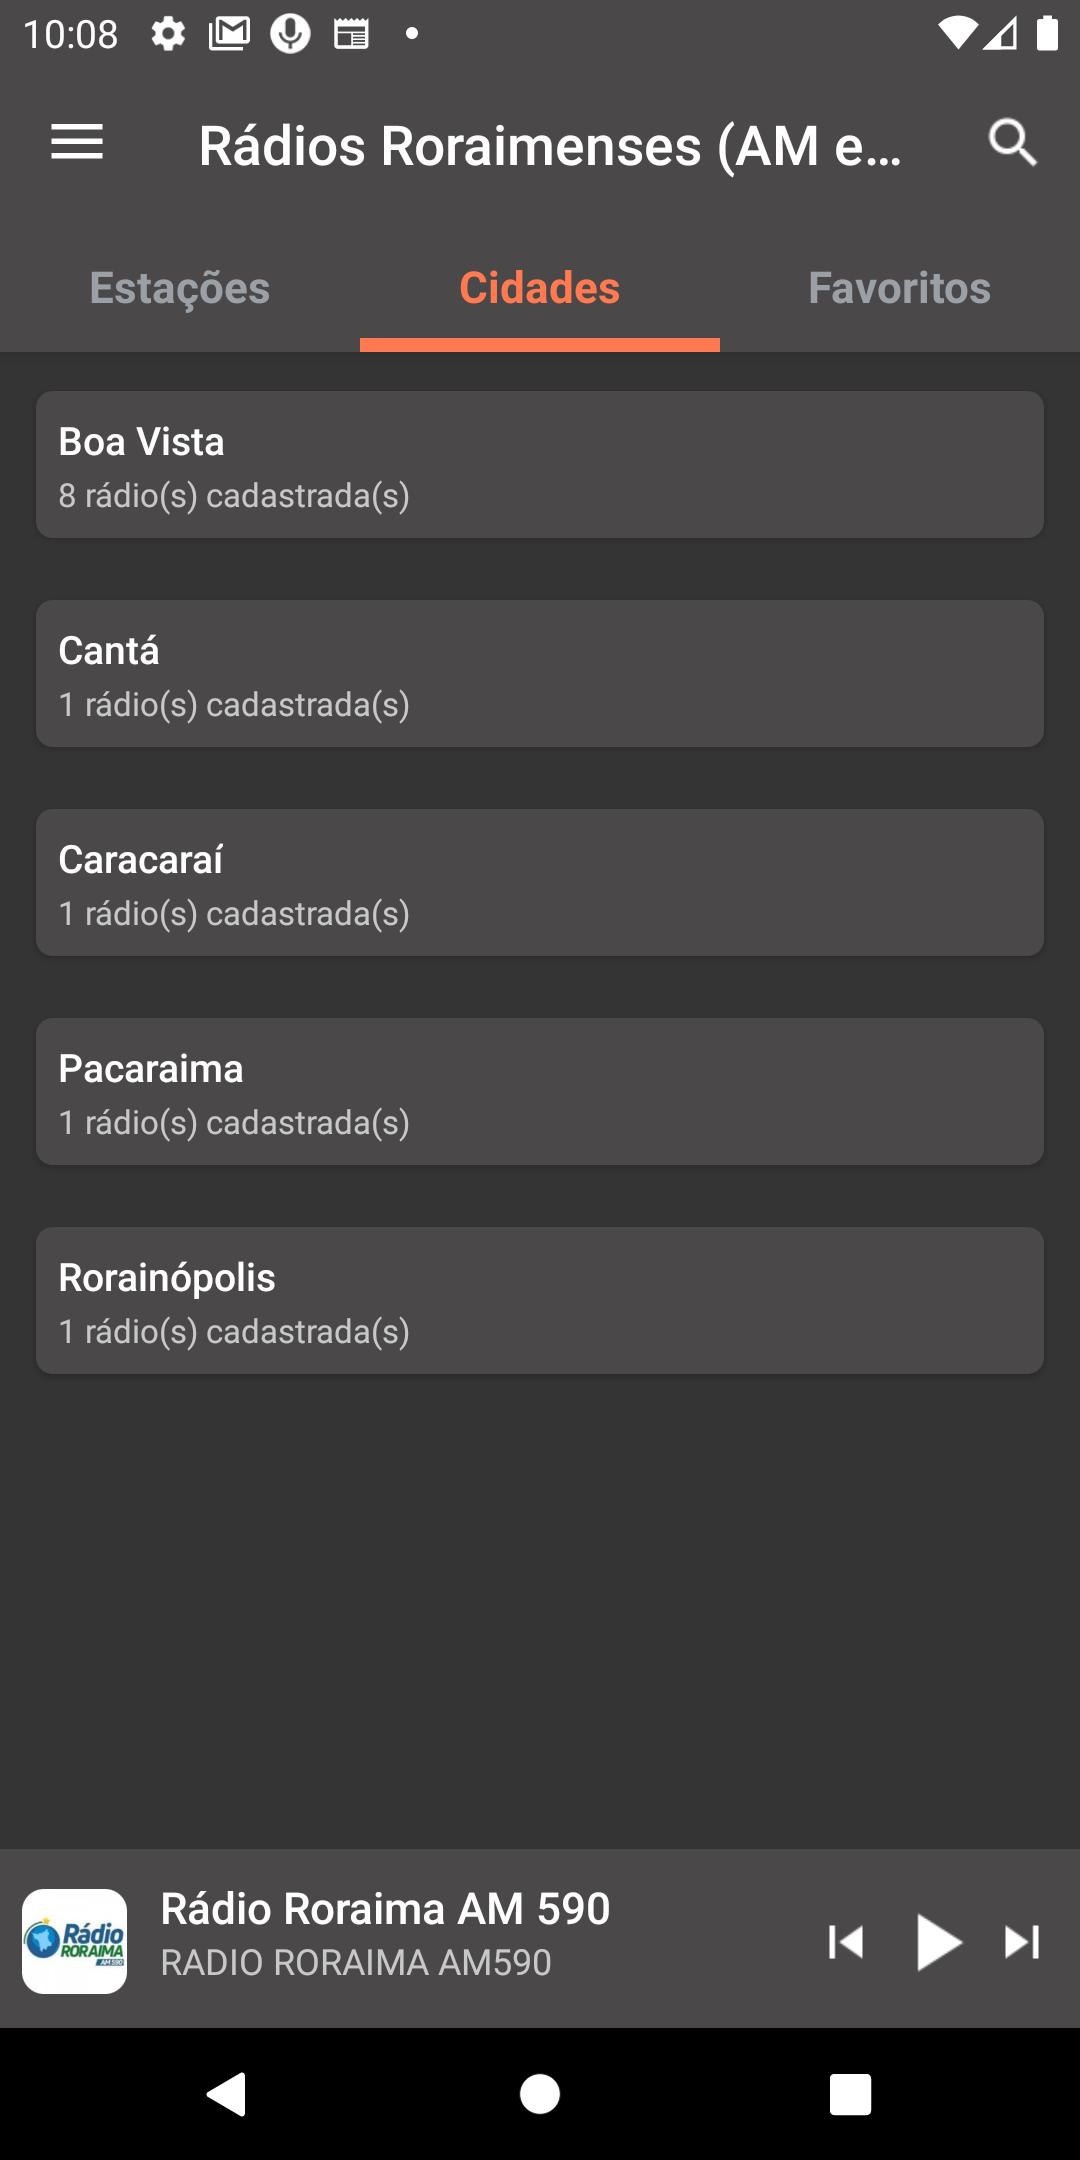Open the recent apps square button

pos(850,2094)
